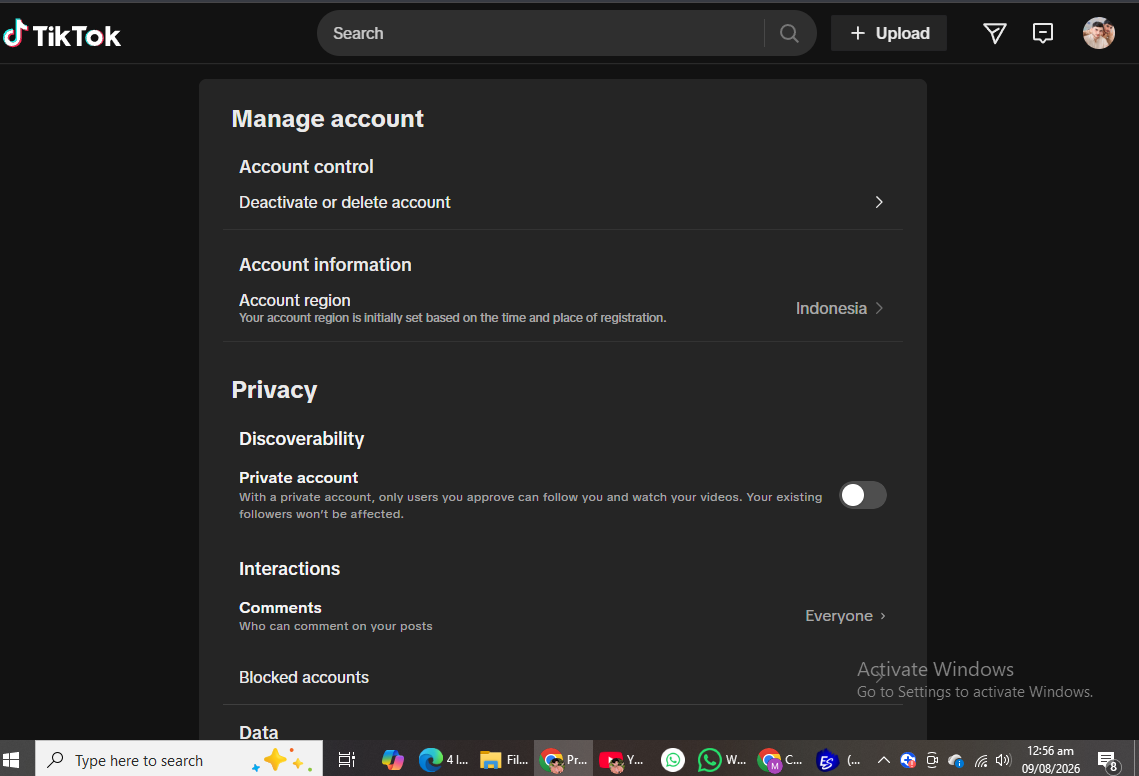
Task: Open Task View on the taskbar
Action: [347, 760]
